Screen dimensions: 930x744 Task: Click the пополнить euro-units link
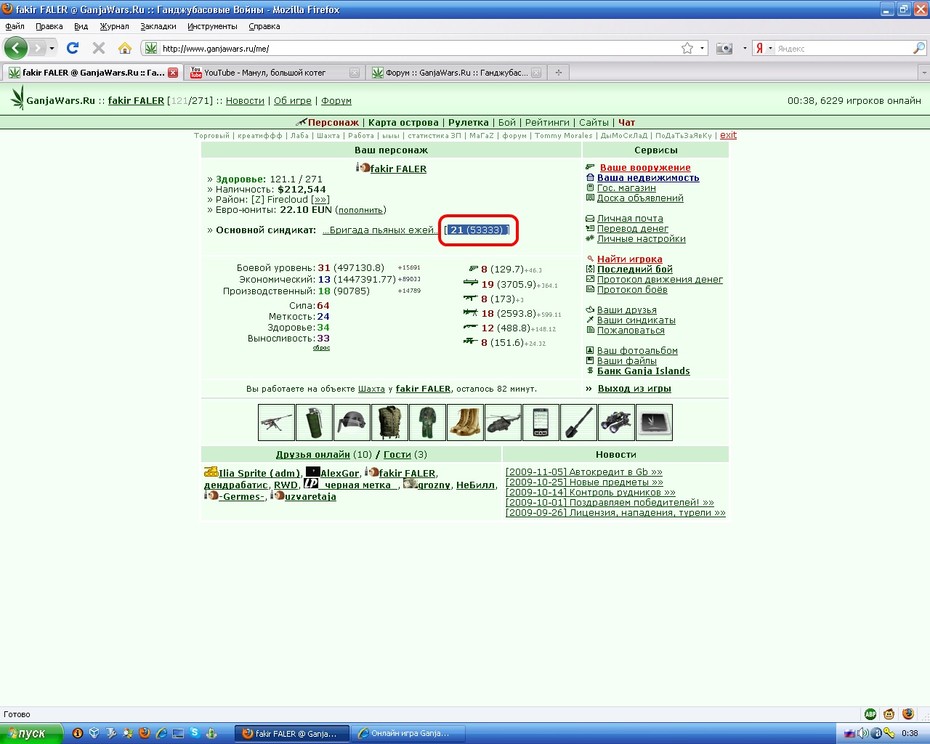(x=361, y=210)
